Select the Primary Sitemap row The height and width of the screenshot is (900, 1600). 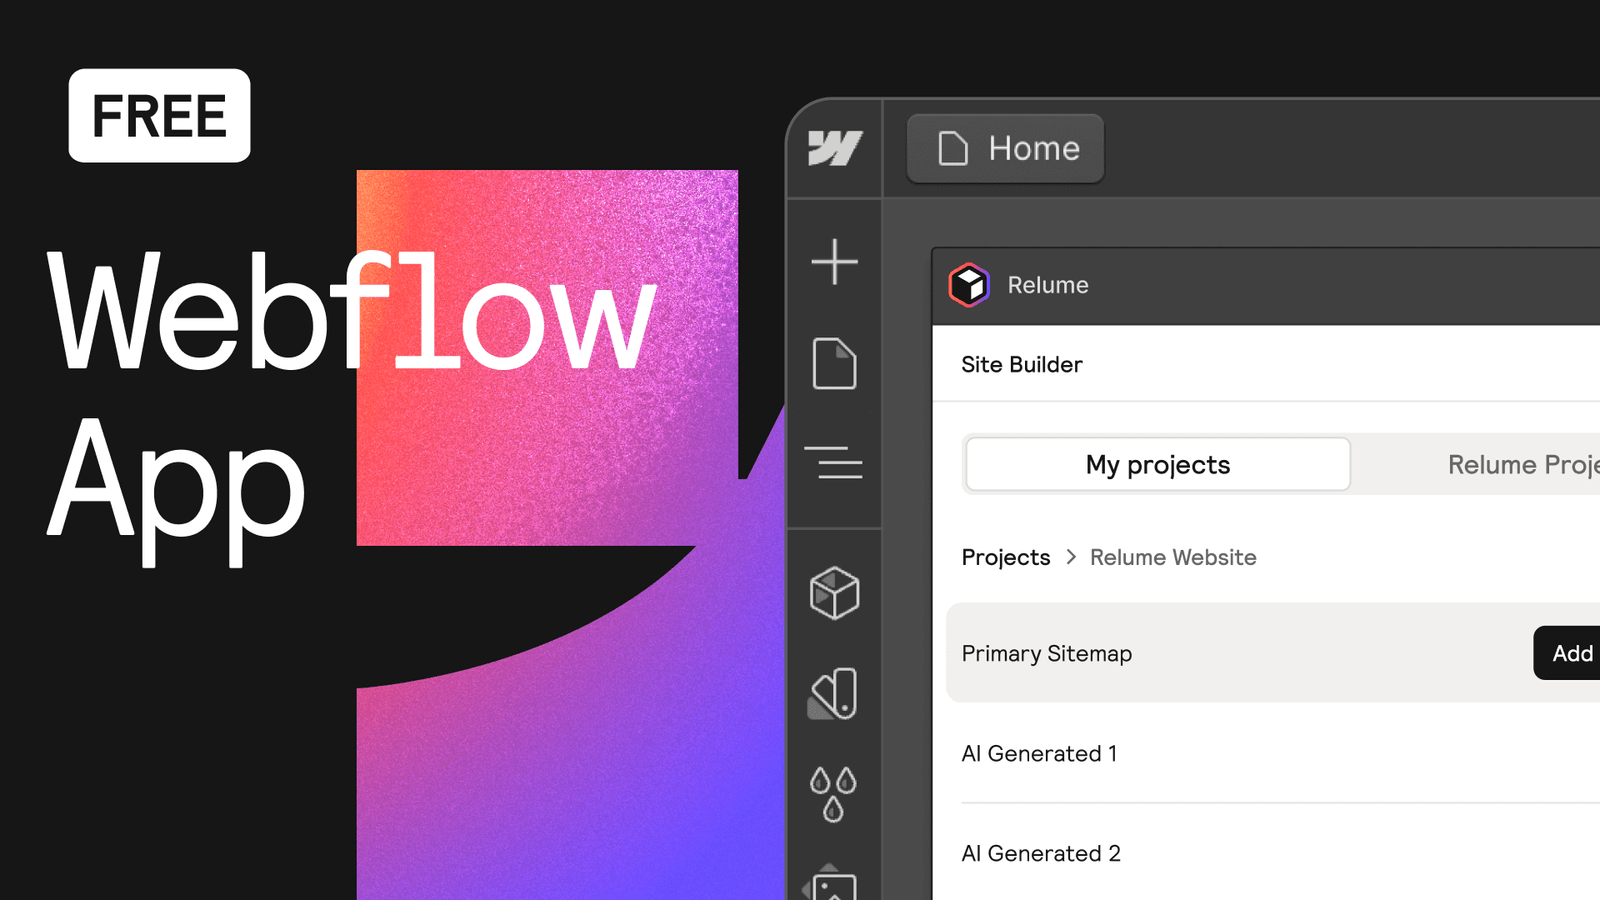coord(1046,653)
